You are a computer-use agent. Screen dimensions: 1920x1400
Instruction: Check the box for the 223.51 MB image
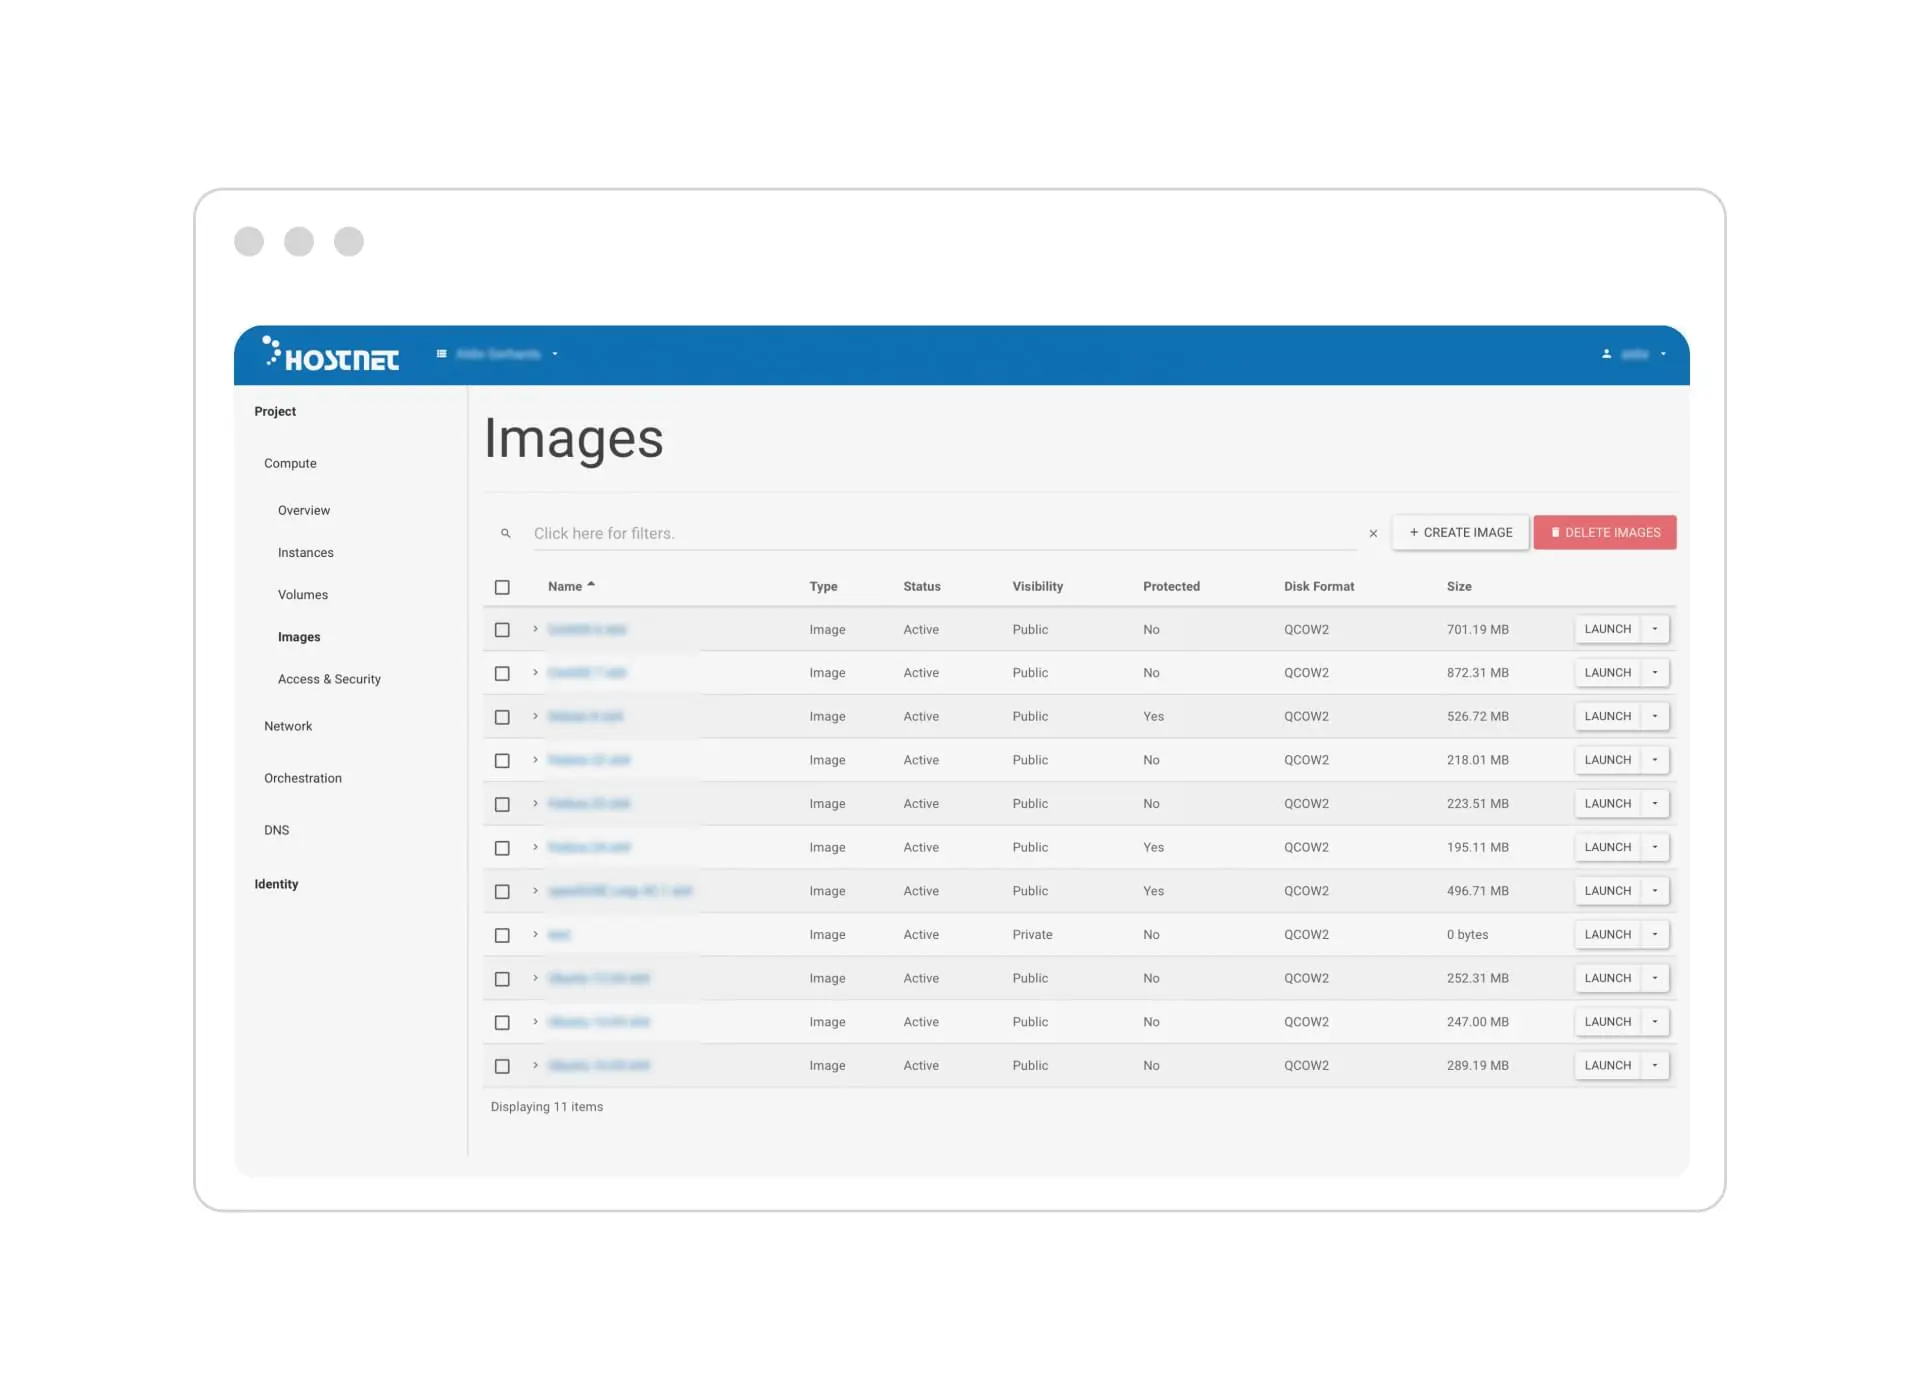point(502,804)
